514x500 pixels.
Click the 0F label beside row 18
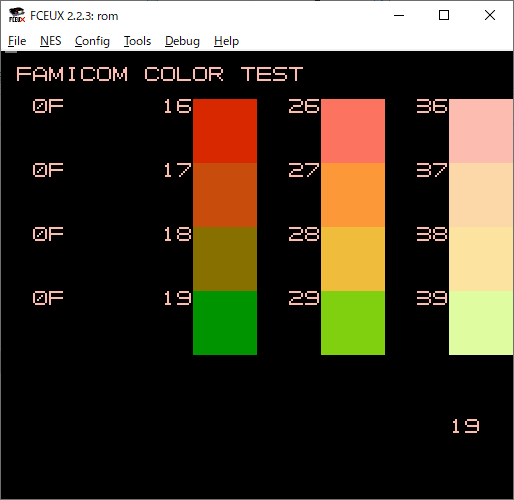[x=48, y=234]
